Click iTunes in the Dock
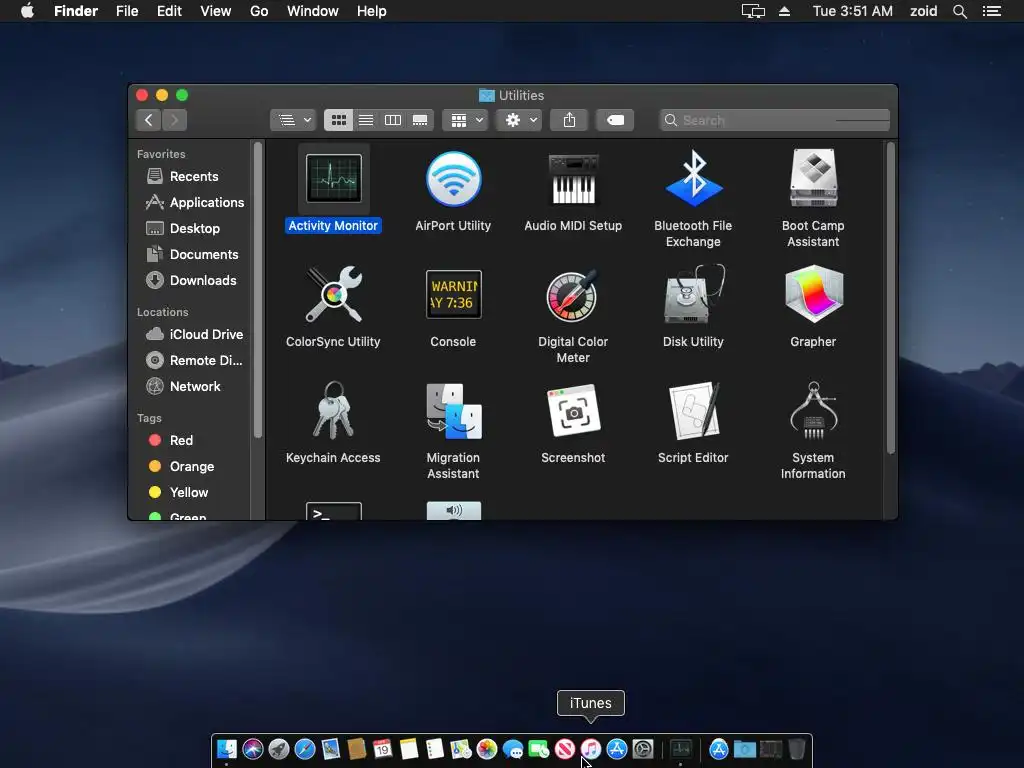 [590, 749]
